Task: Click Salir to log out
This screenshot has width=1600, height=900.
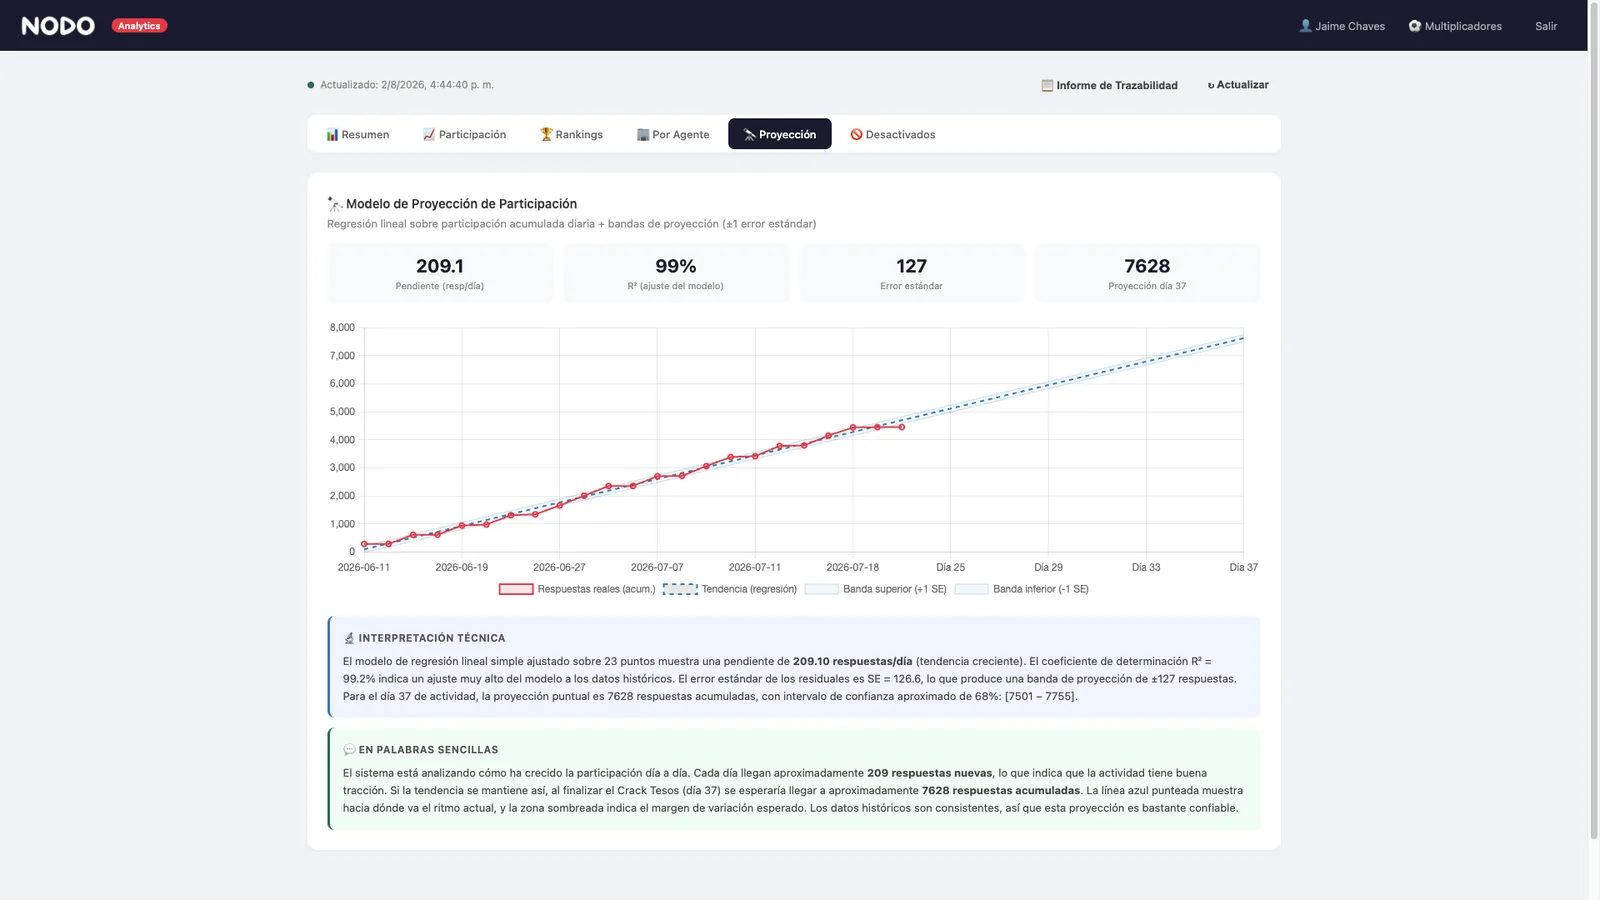Action: (x=1546, y=26)
